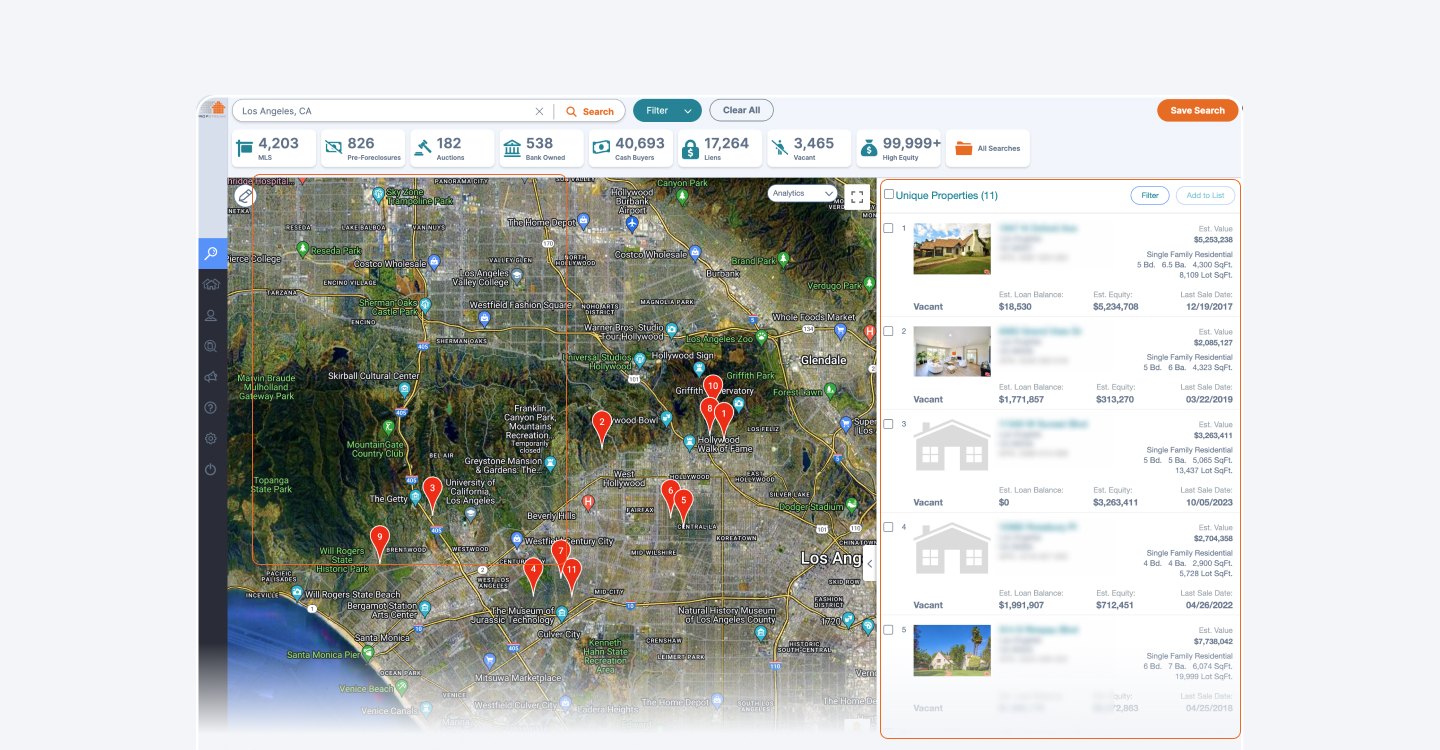Click the map fullscreen expand control
1440x750 pixels.
click(x=856, y=196)
